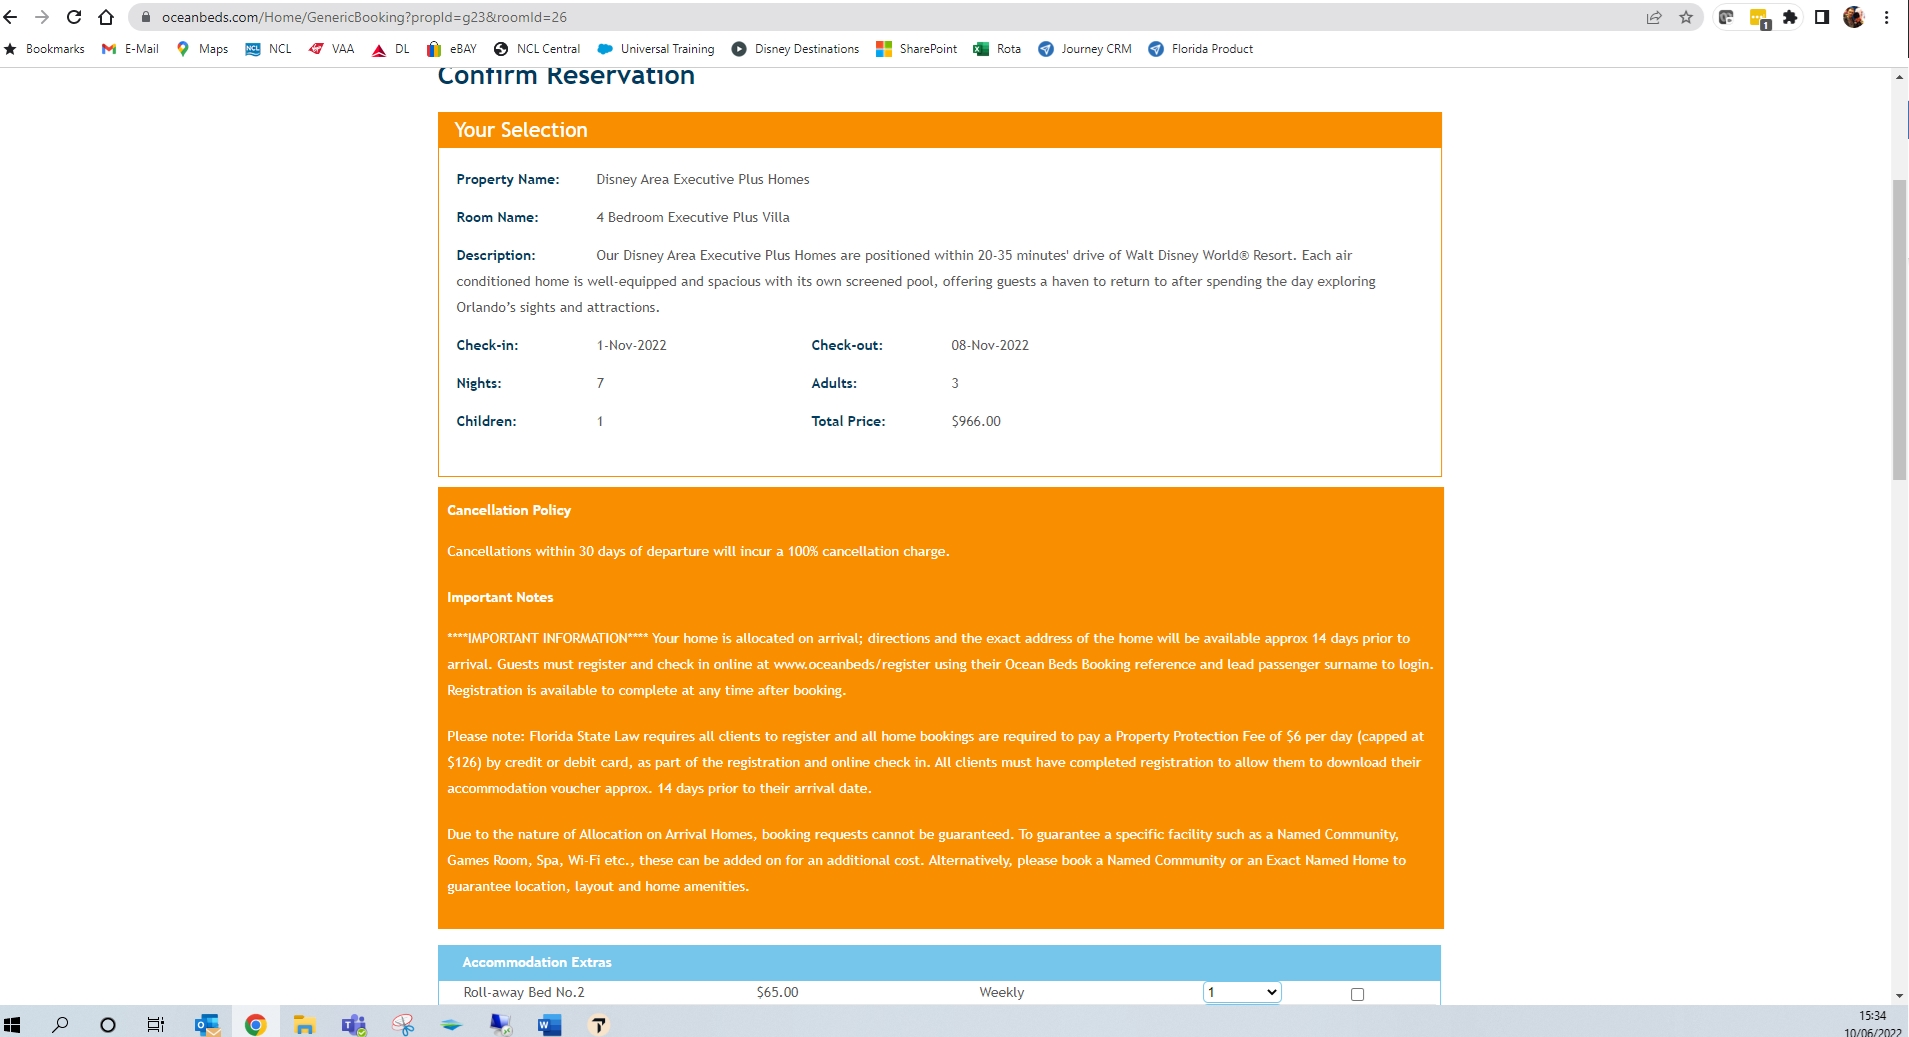This screenshot has height=1037, width=1909.
Task: Open the Universal Training bookmark
Action: click(x=656, y=49)
